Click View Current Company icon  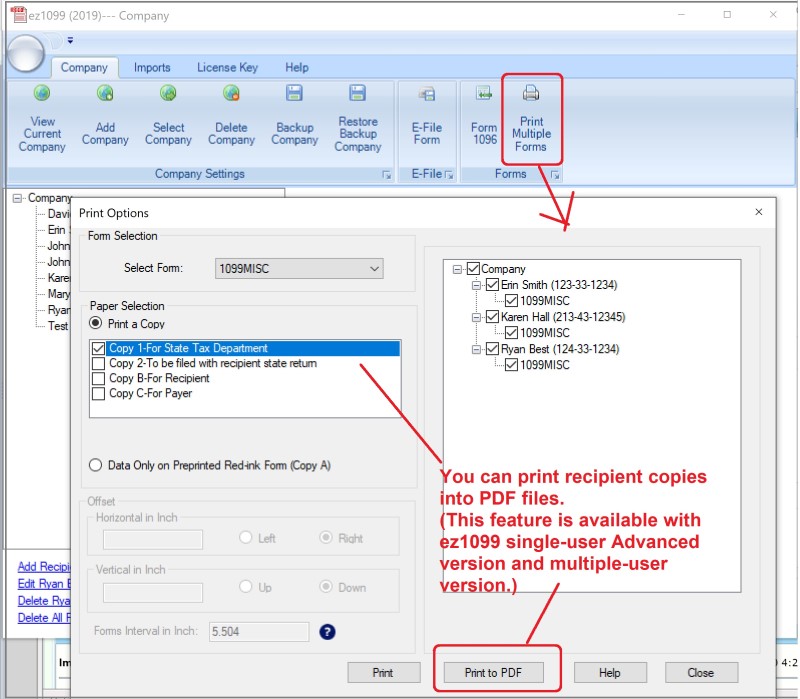tap(42, 95)
